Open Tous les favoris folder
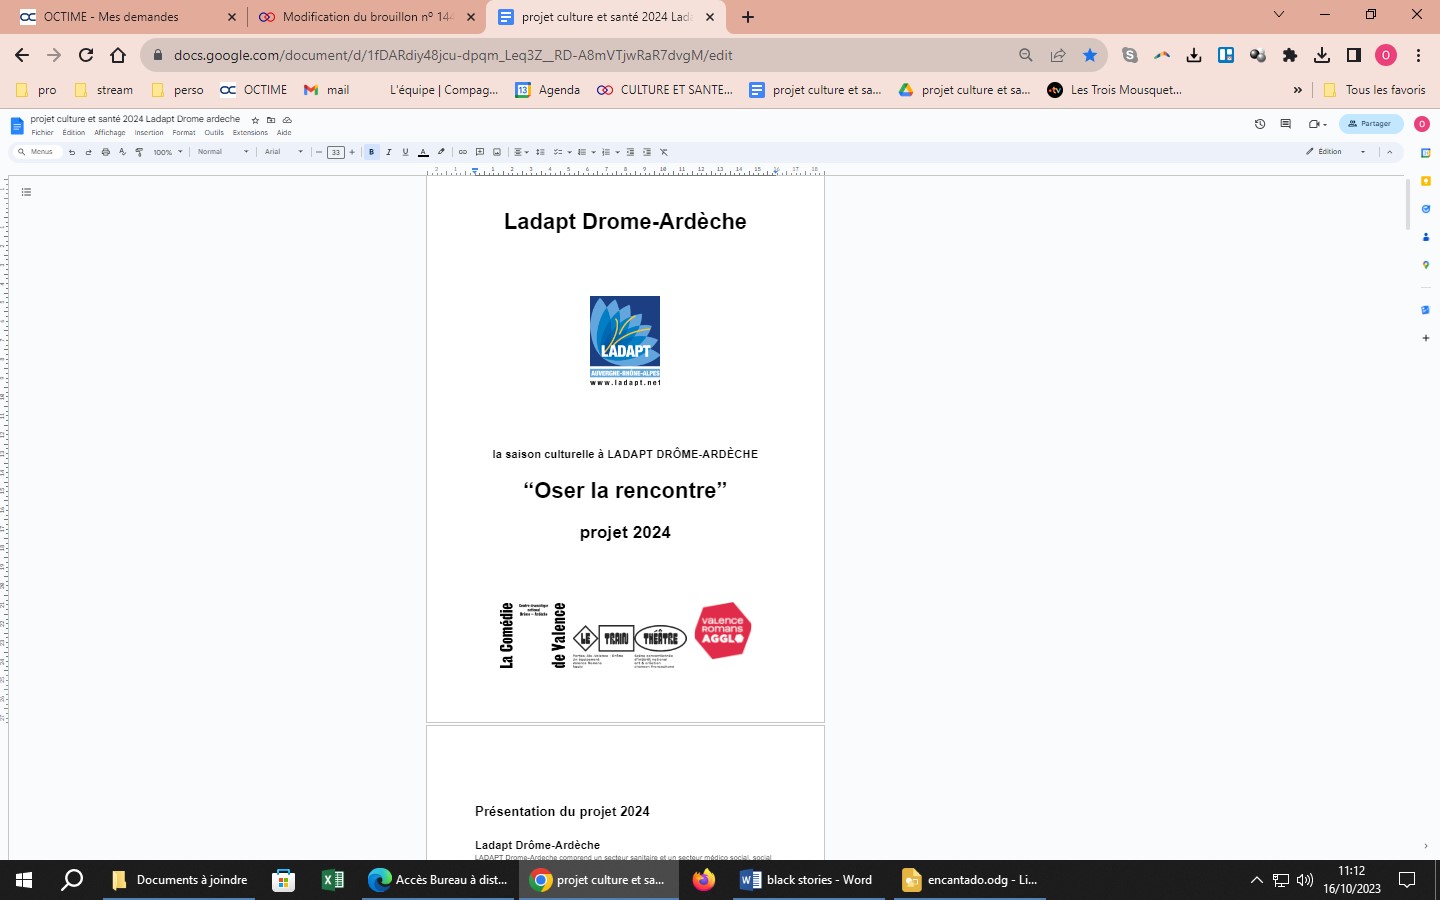This screenshot has width=1440, height=900. click(x=1374, y=90)
